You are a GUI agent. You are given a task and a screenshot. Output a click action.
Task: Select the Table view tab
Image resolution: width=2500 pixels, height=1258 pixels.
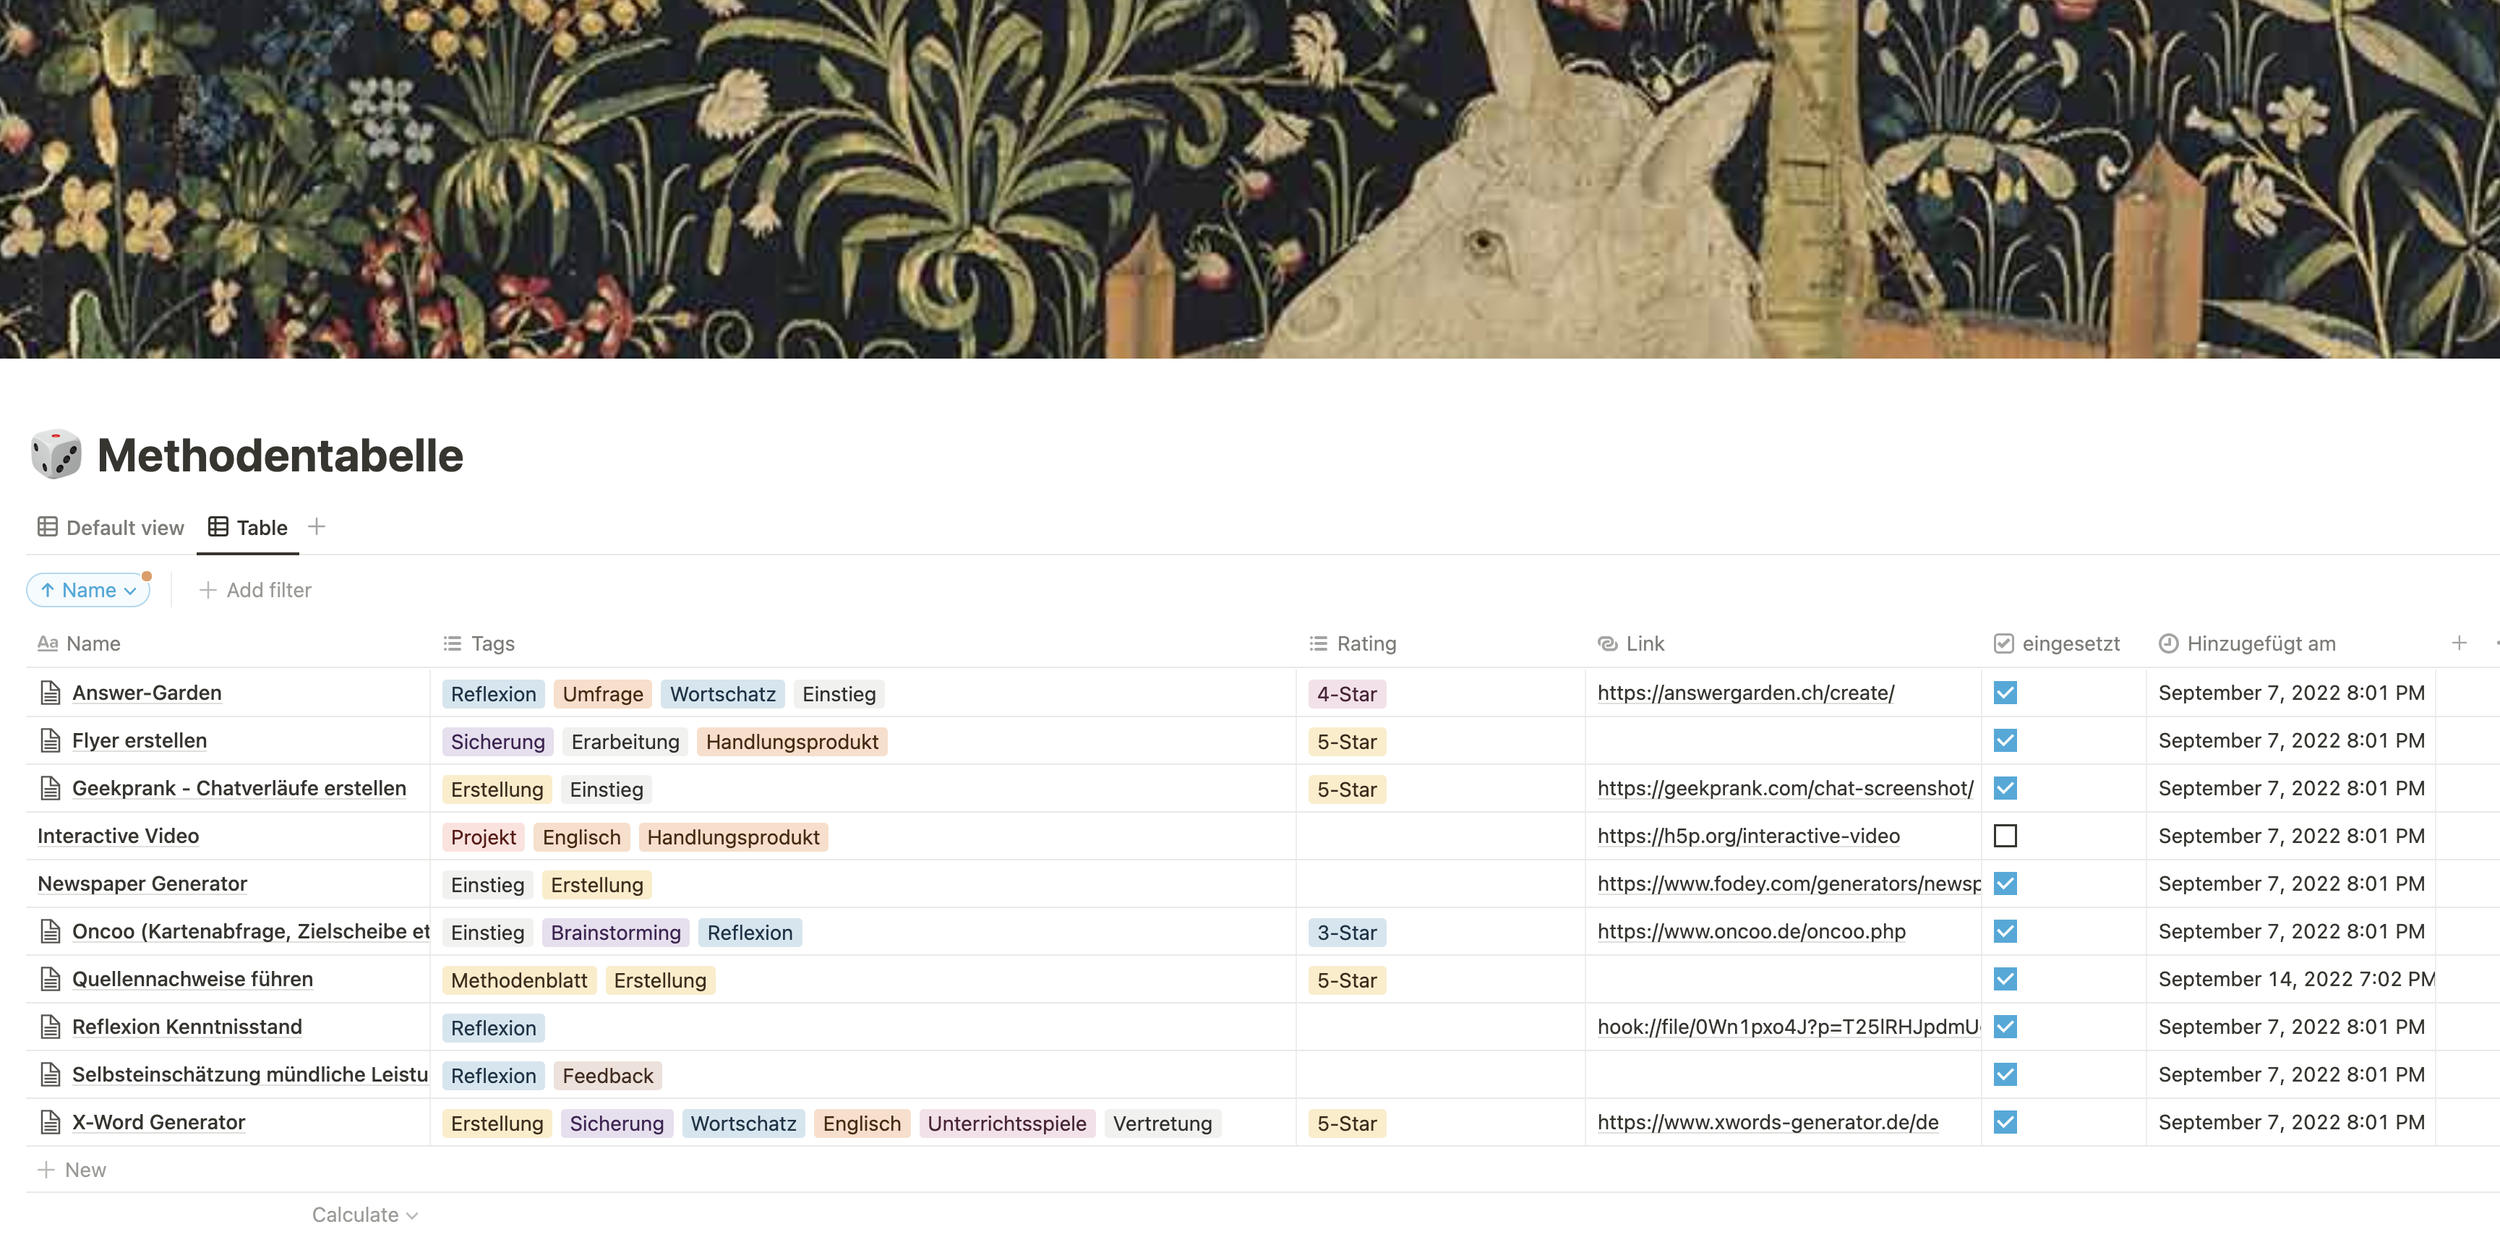[x=248, y=528]
